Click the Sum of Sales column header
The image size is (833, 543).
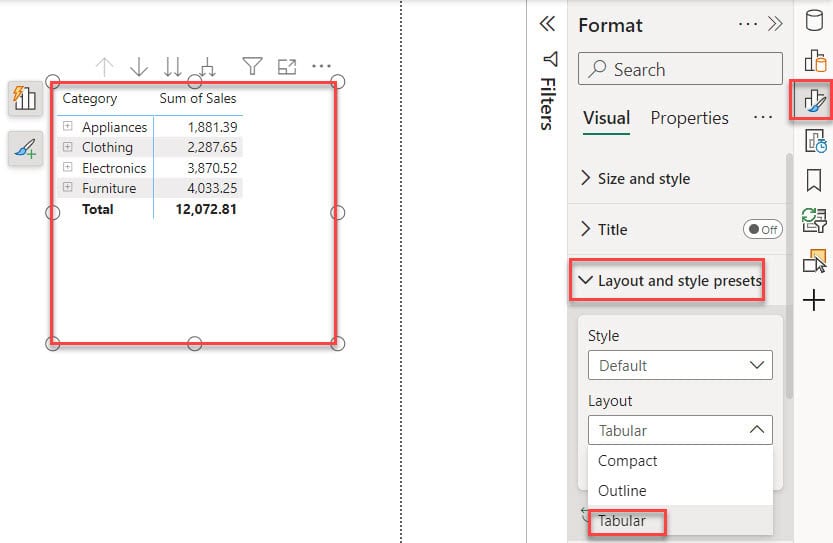(x=198, y=98)
